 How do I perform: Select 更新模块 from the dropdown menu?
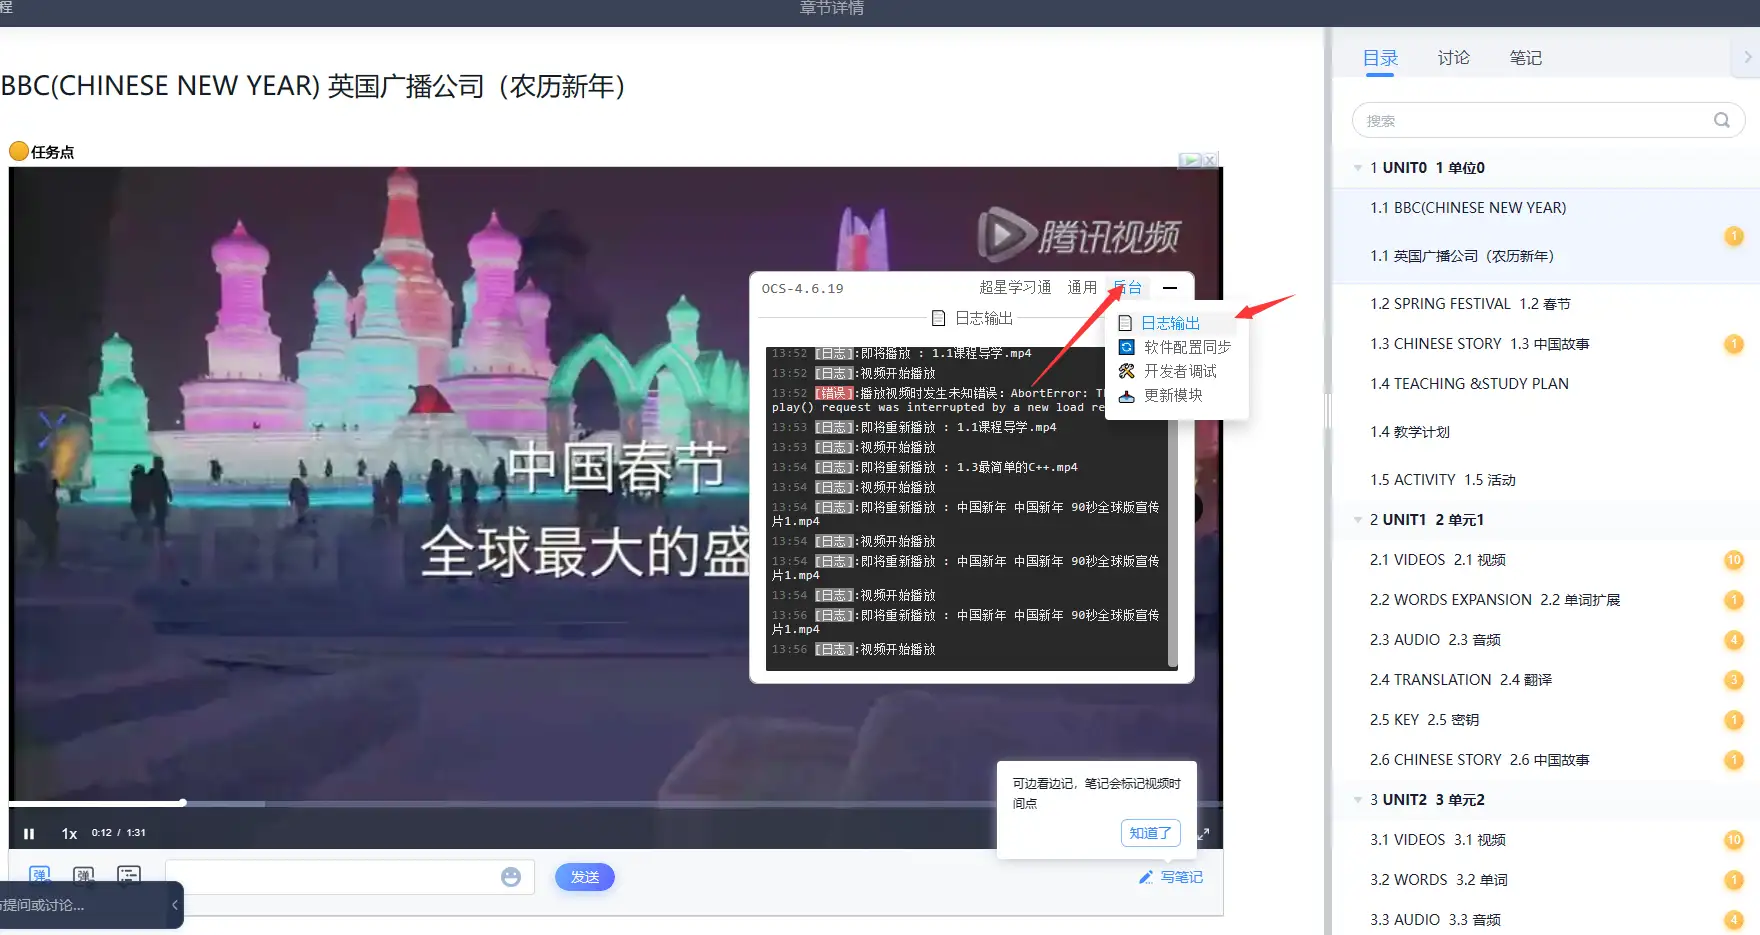click(x=1173, y=395)
